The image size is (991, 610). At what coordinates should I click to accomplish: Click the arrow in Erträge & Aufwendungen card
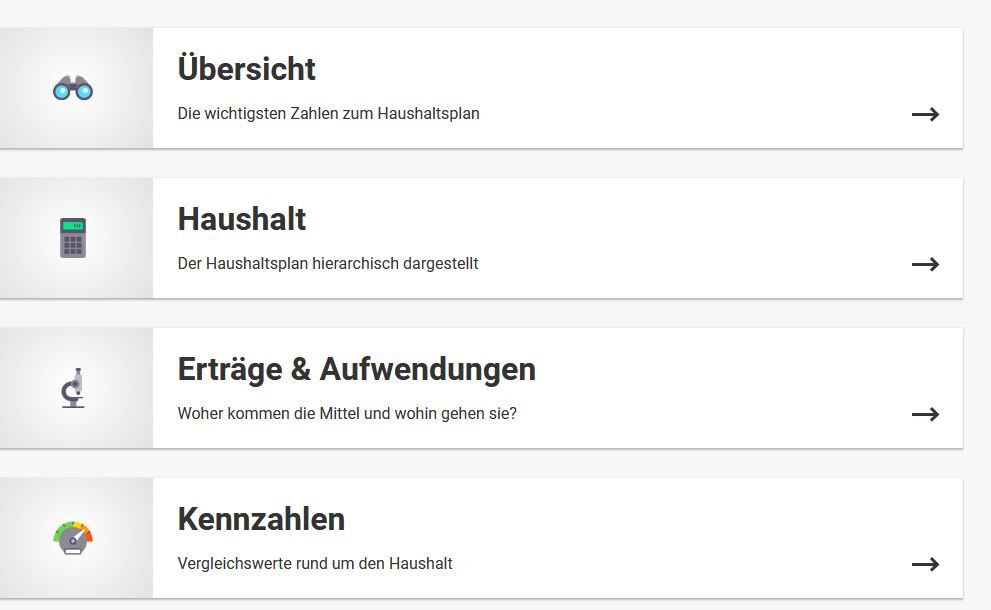coord(925,414)
